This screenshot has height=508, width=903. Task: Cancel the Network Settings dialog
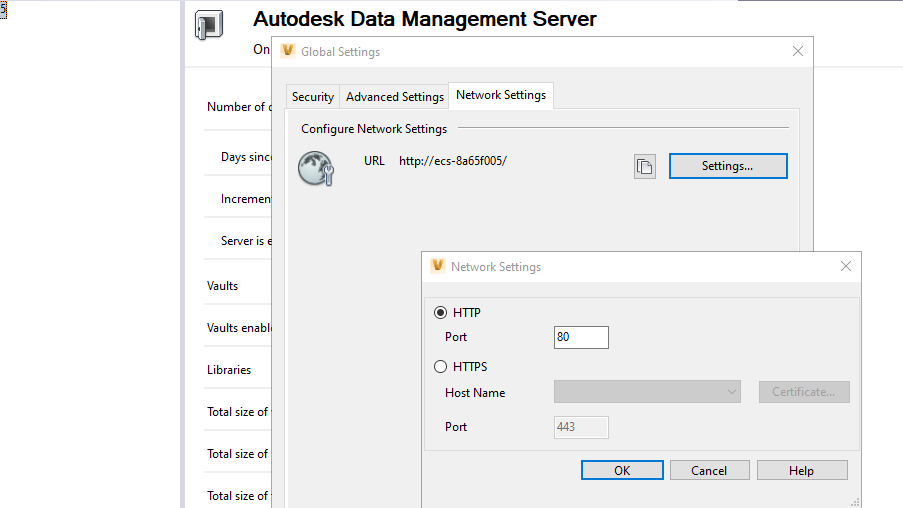[x=709, y=470]
